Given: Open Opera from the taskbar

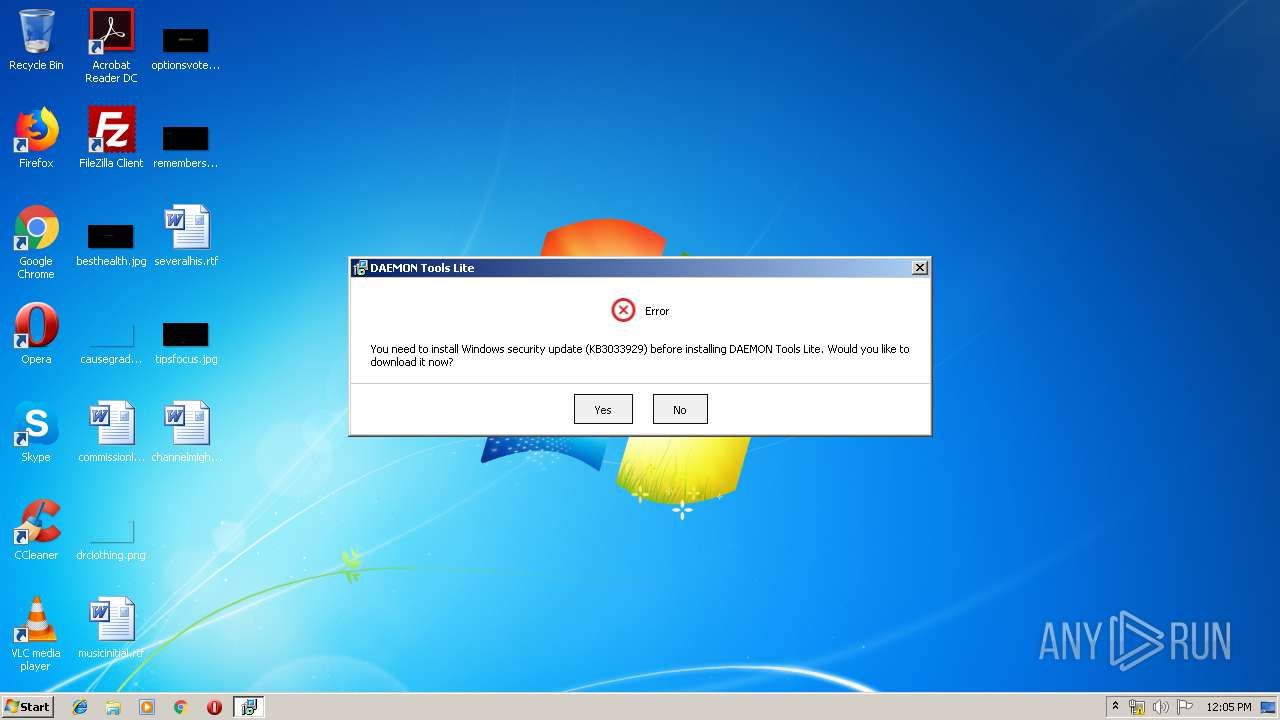Looking at the screenshot, I should [x=214, y=707].
